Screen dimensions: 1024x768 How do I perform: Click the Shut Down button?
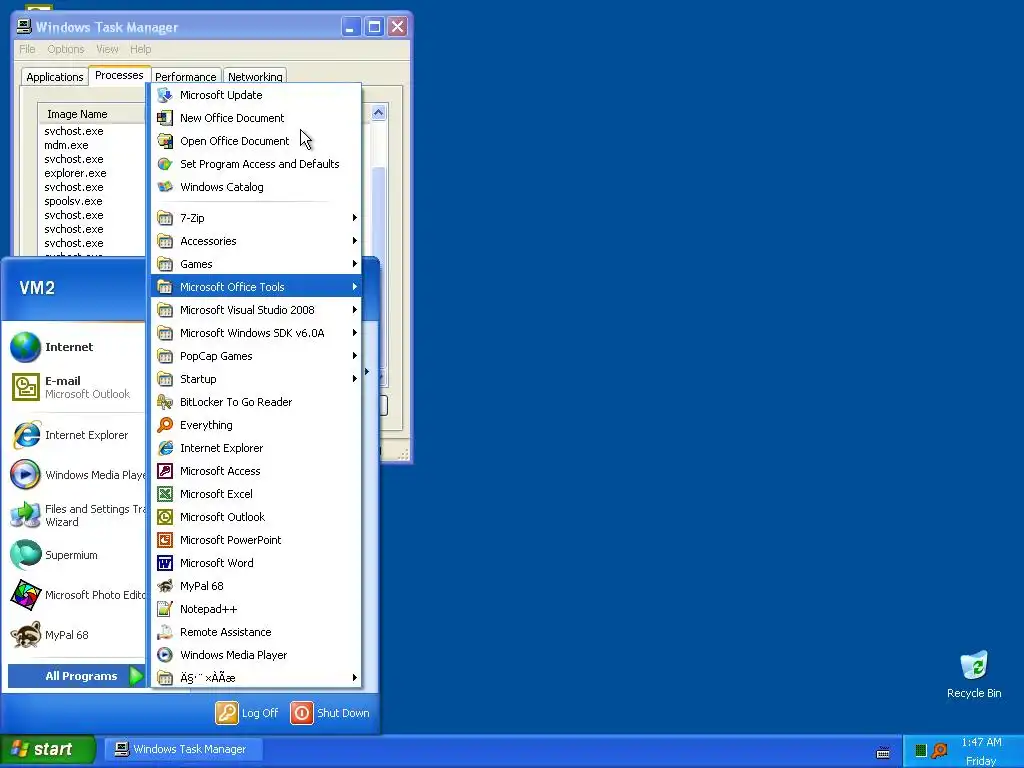click(330, 713)
